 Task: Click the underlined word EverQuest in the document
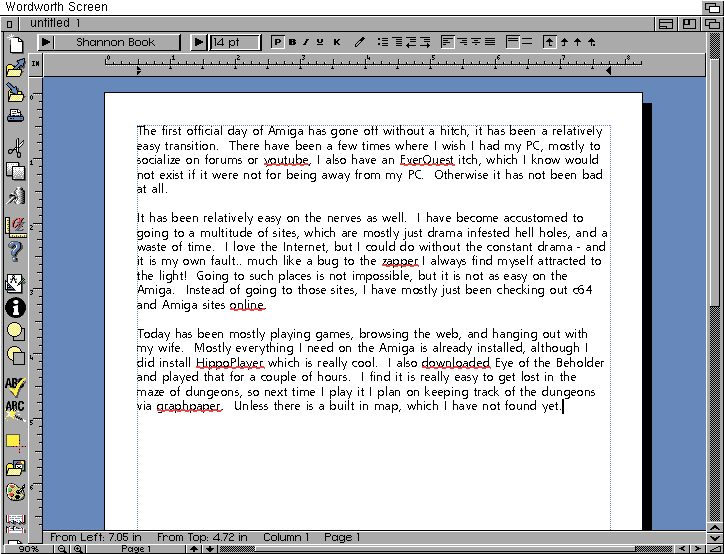[x=427, y=160]
